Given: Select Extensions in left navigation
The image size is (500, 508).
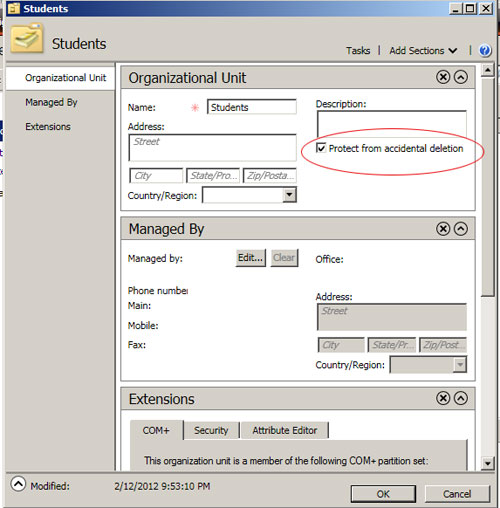Looking at the screenshot, I should [48, 127].
